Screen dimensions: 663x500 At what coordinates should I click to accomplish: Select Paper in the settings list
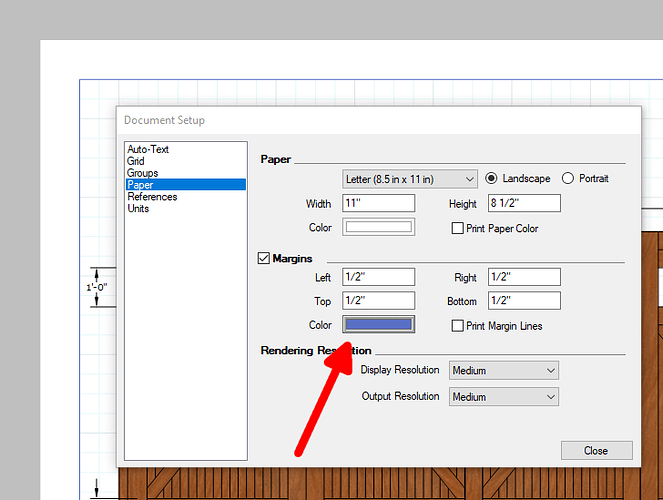(x=186, y=185)
